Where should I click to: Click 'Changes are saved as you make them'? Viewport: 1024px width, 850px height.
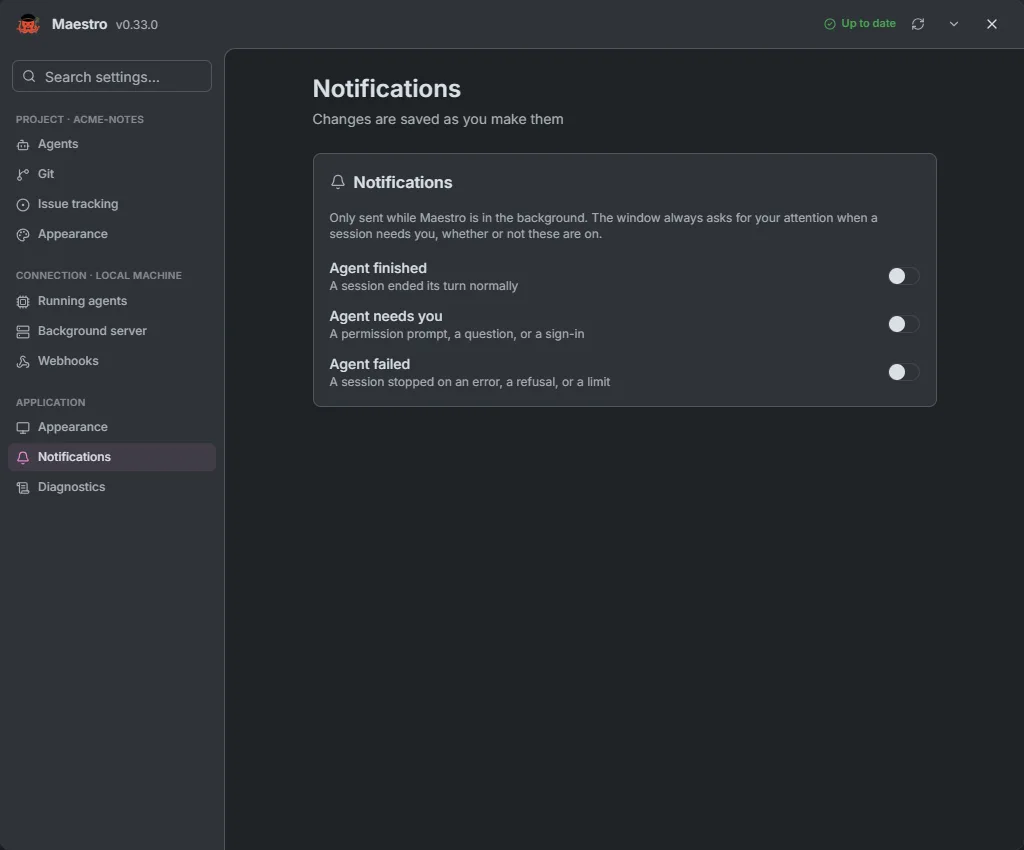(438, 119)
